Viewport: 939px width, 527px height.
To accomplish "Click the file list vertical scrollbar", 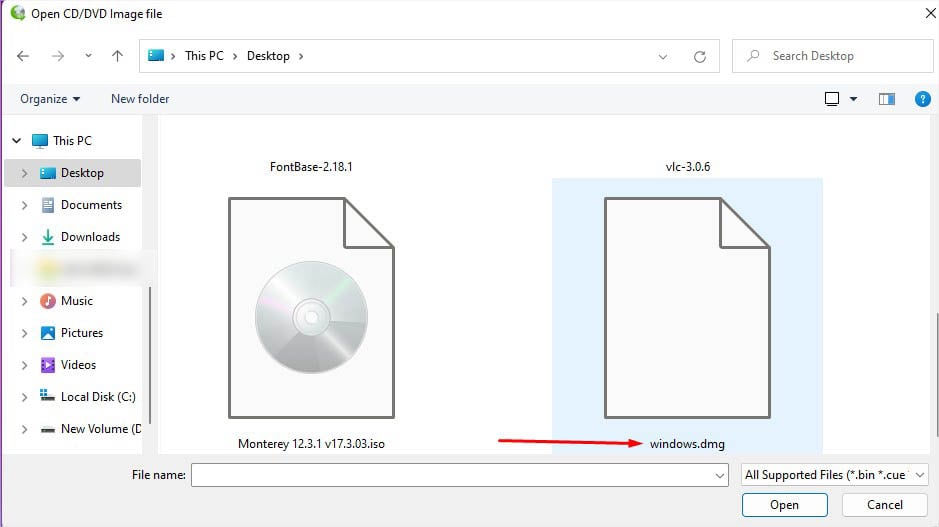I will (936, 374).
